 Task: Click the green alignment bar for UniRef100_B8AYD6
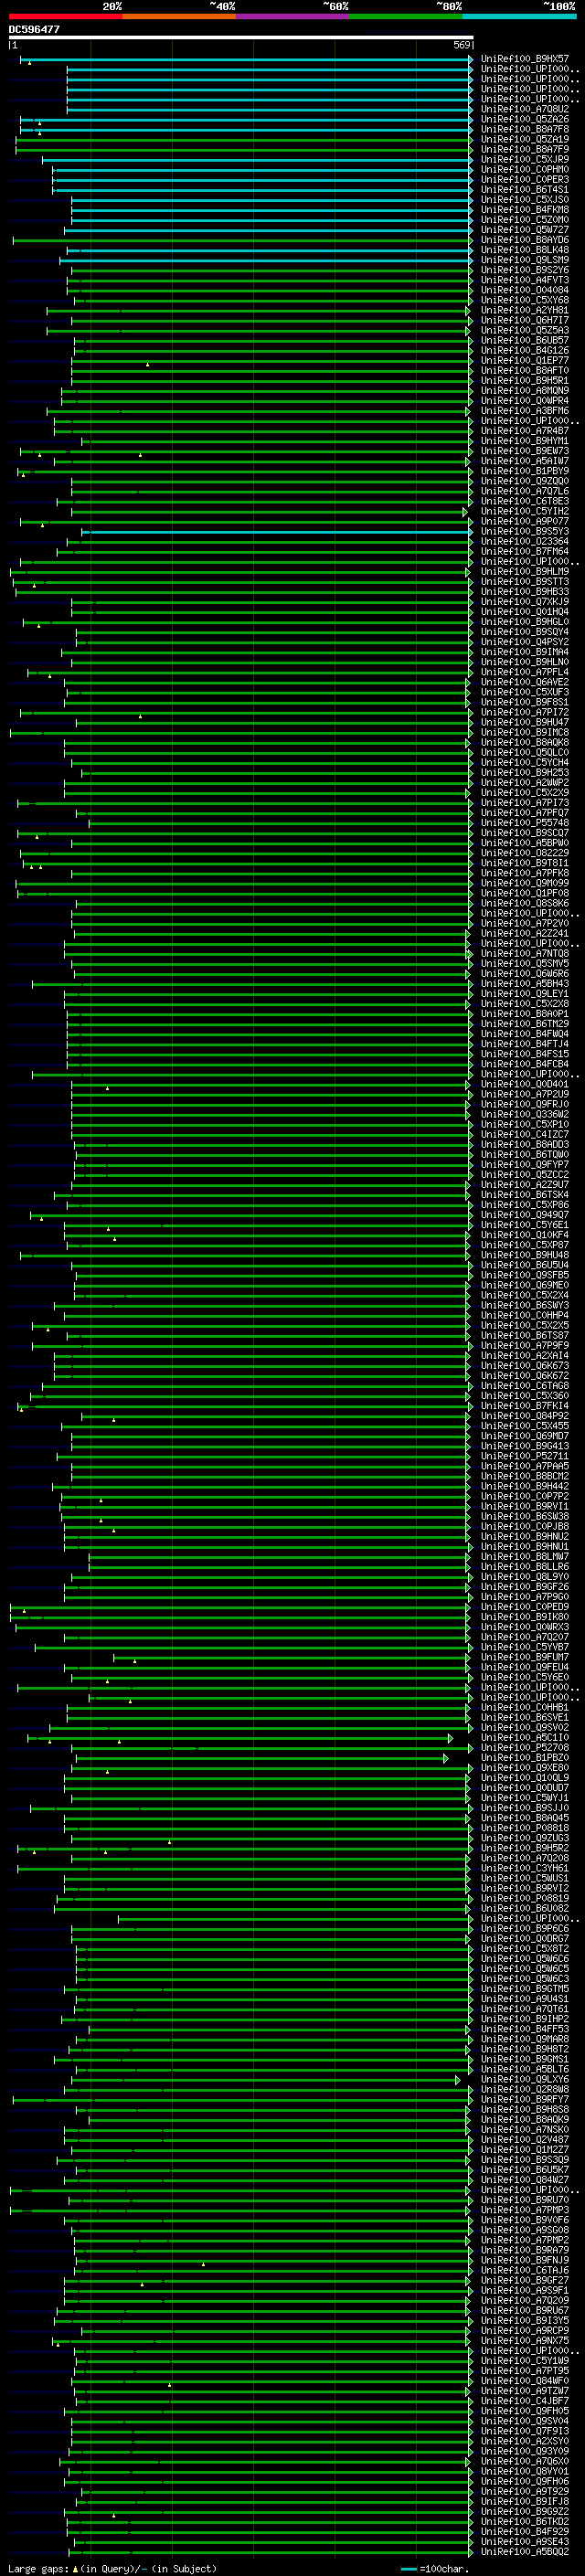242,240
